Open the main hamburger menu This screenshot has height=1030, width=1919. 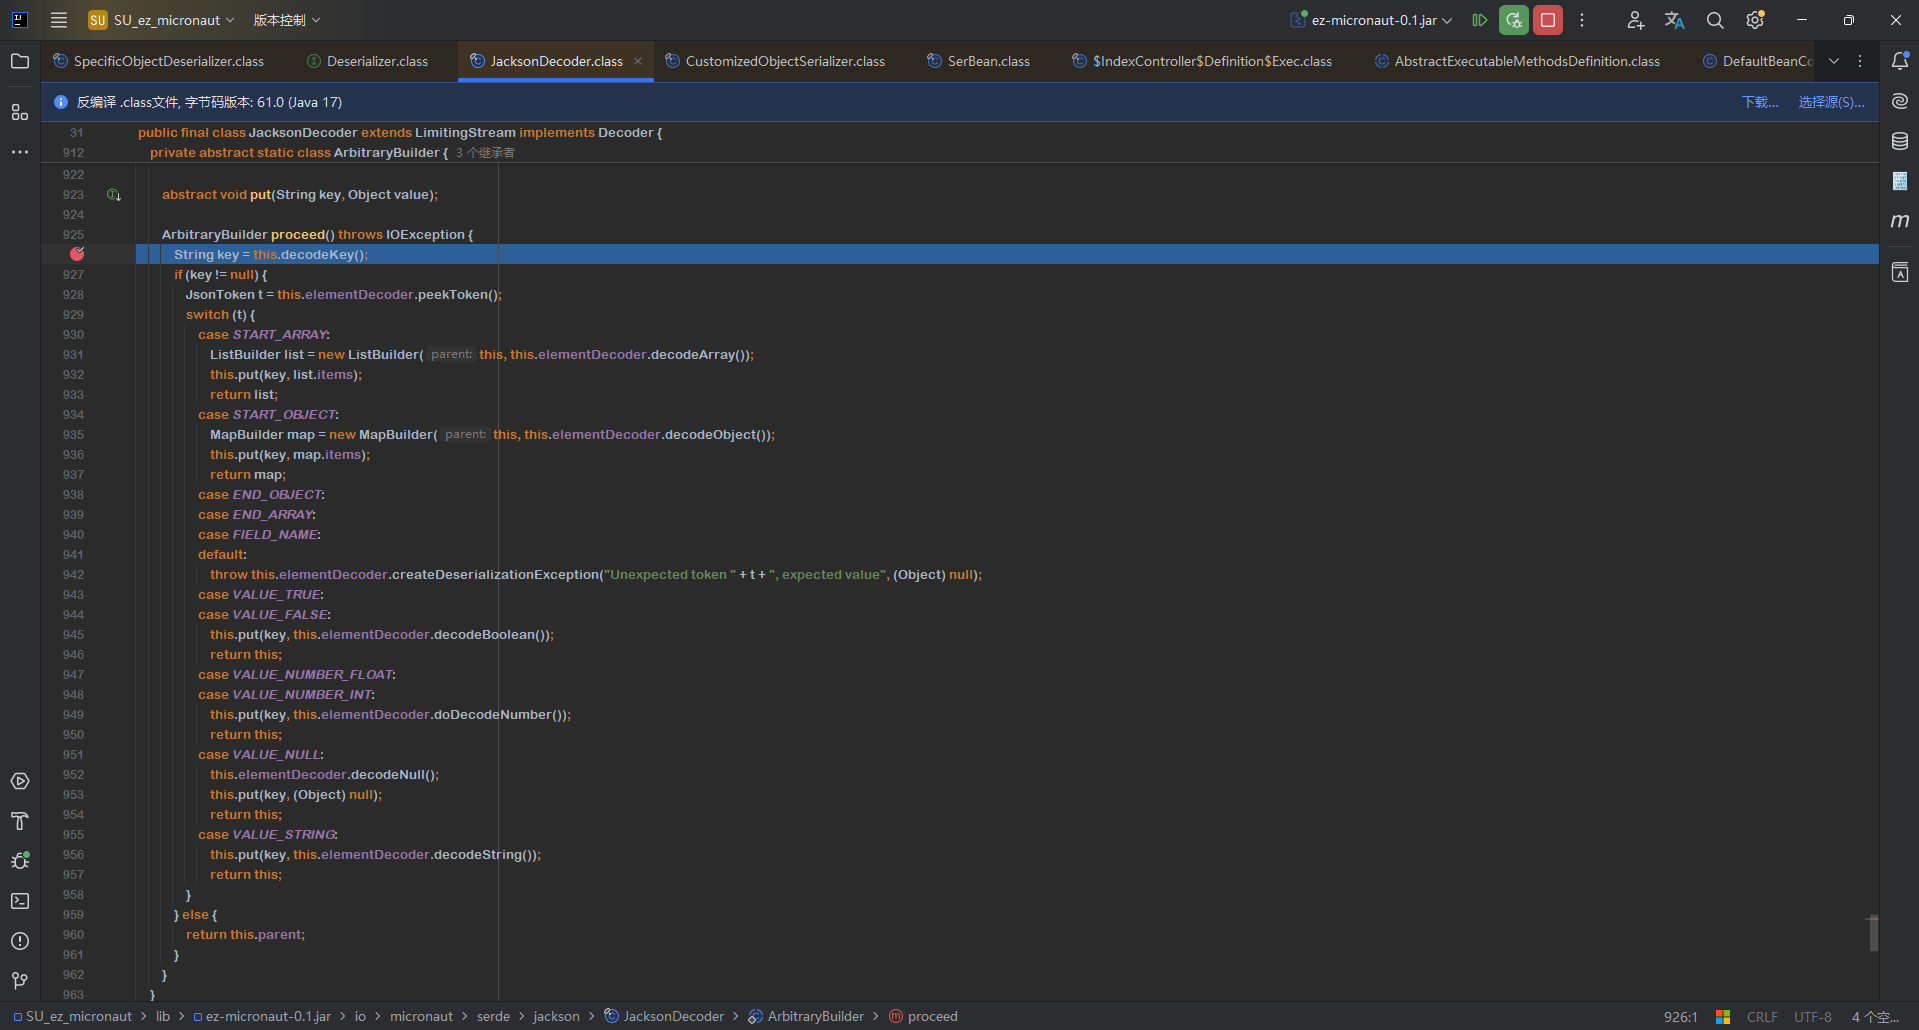[x=59, y=20]
